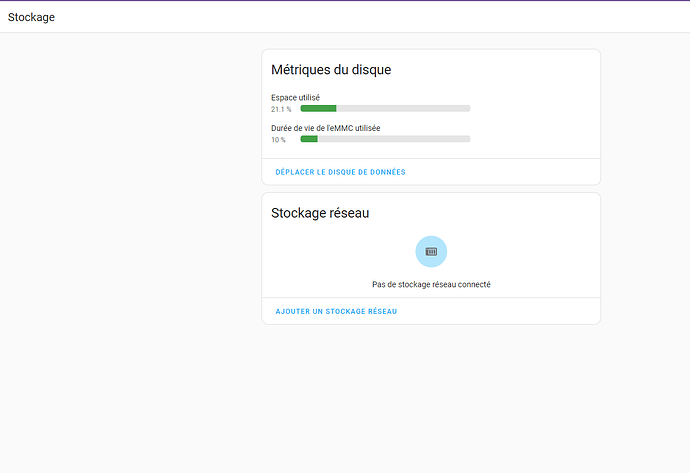This screenshot has height=473, width=690.
Task: Click the Espace utilisé label
Action: (295, 97)
